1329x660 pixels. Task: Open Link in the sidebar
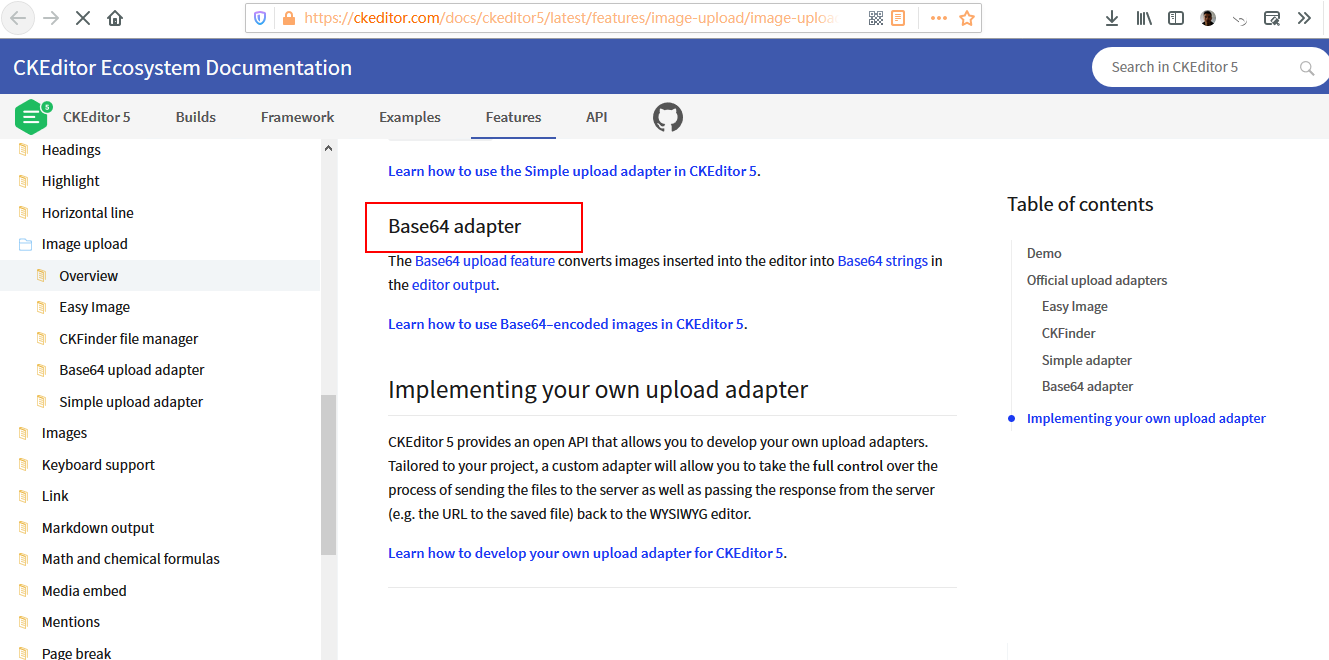(x=55, y=496)
